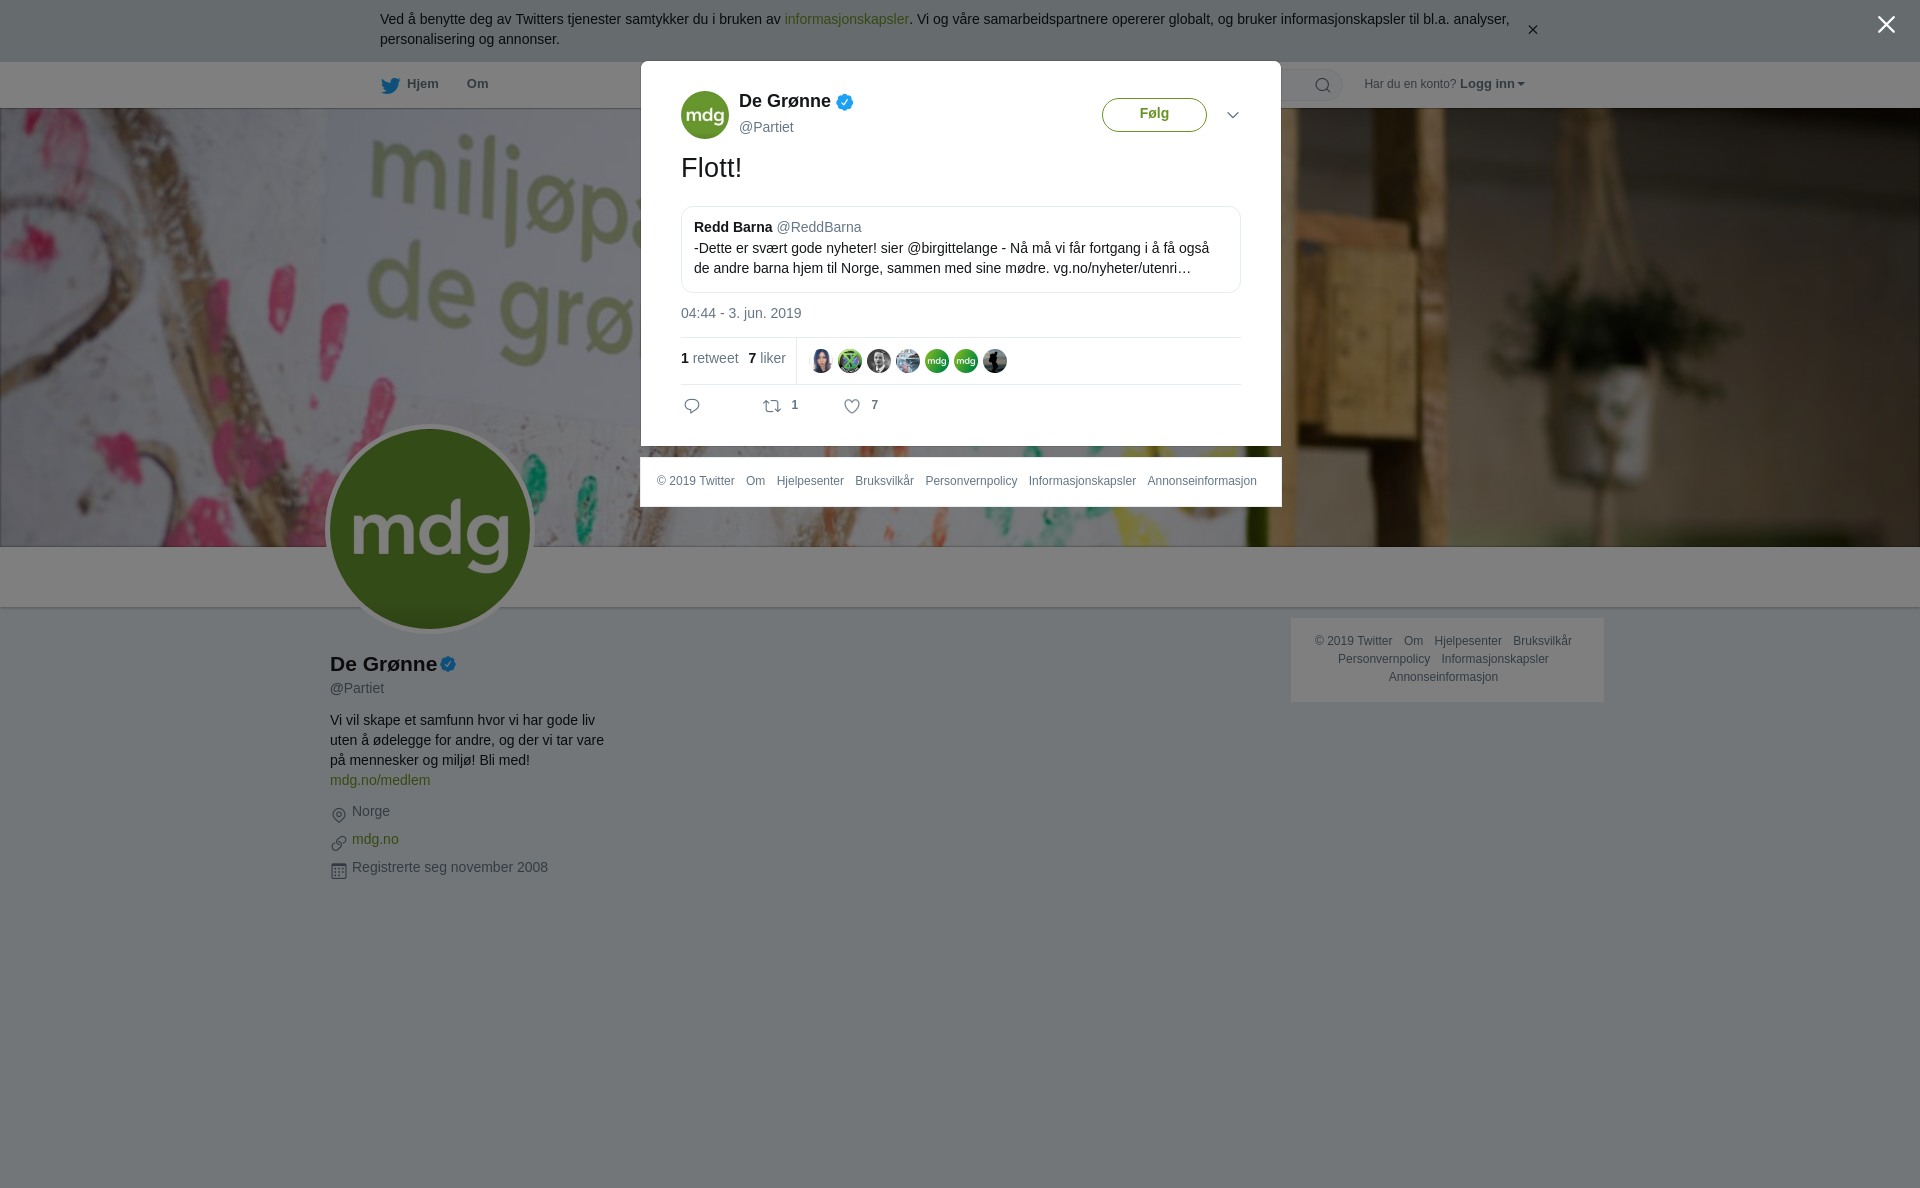The width and height of the screenshot is (1920, 1188).
Task: Close the tweet overlay with large X
Action: [1886, 24]
